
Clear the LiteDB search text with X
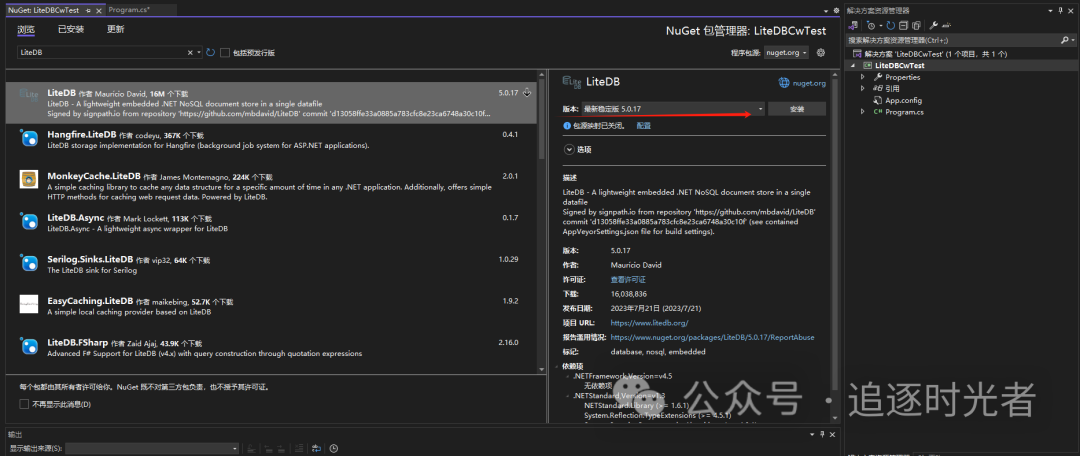click(191, 52)
